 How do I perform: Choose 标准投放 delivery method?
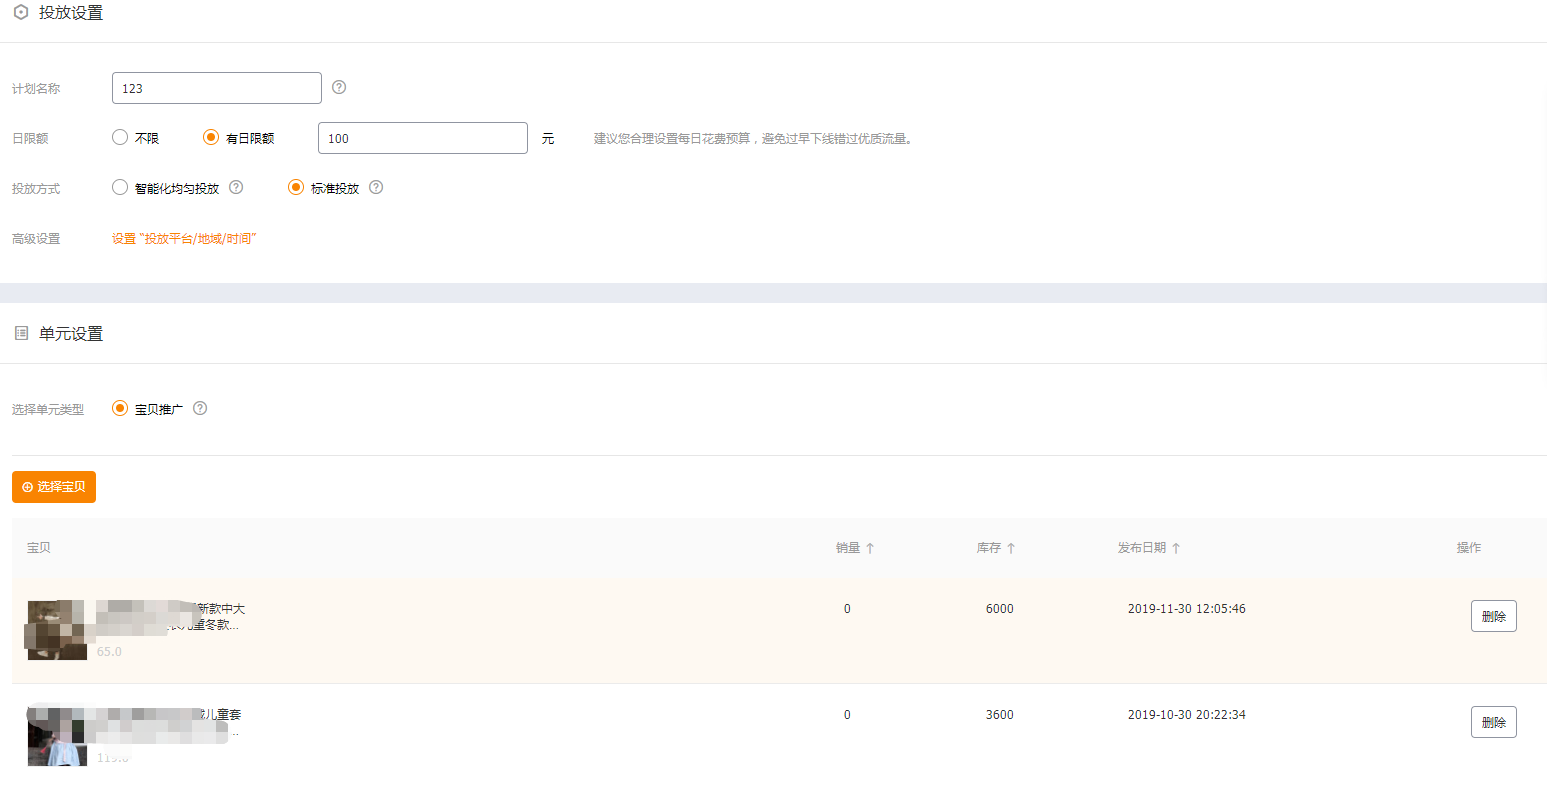296,187
